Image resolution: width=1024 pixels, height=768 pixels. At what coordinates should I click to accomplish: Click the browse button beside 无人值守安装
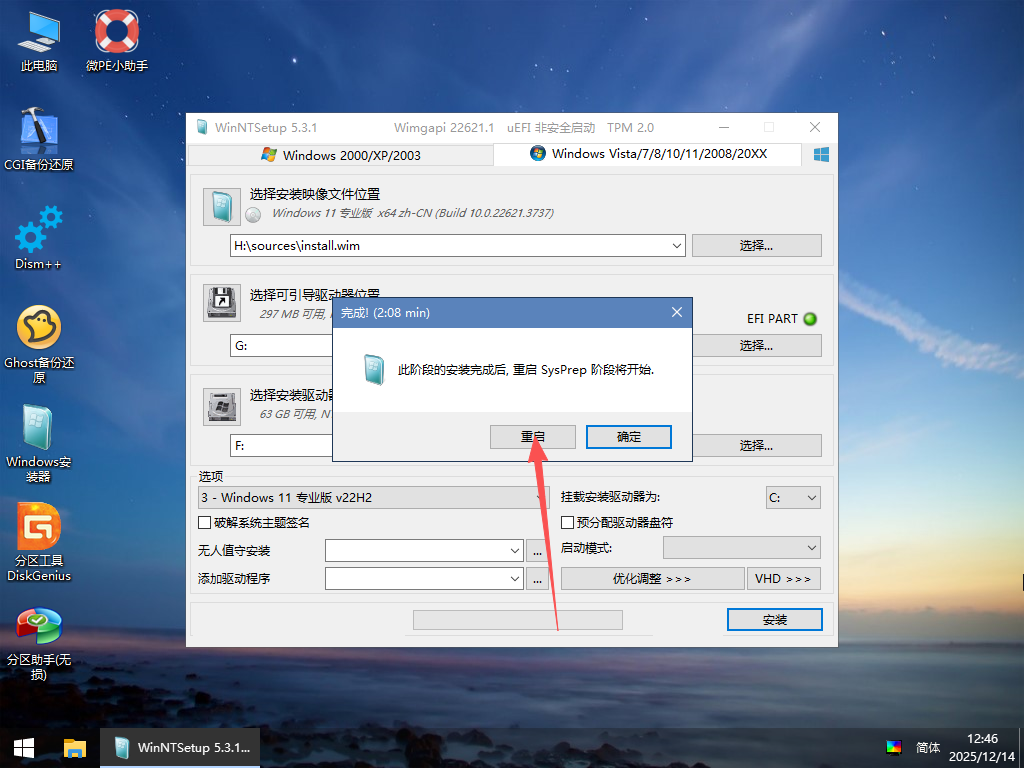[537, 550]
